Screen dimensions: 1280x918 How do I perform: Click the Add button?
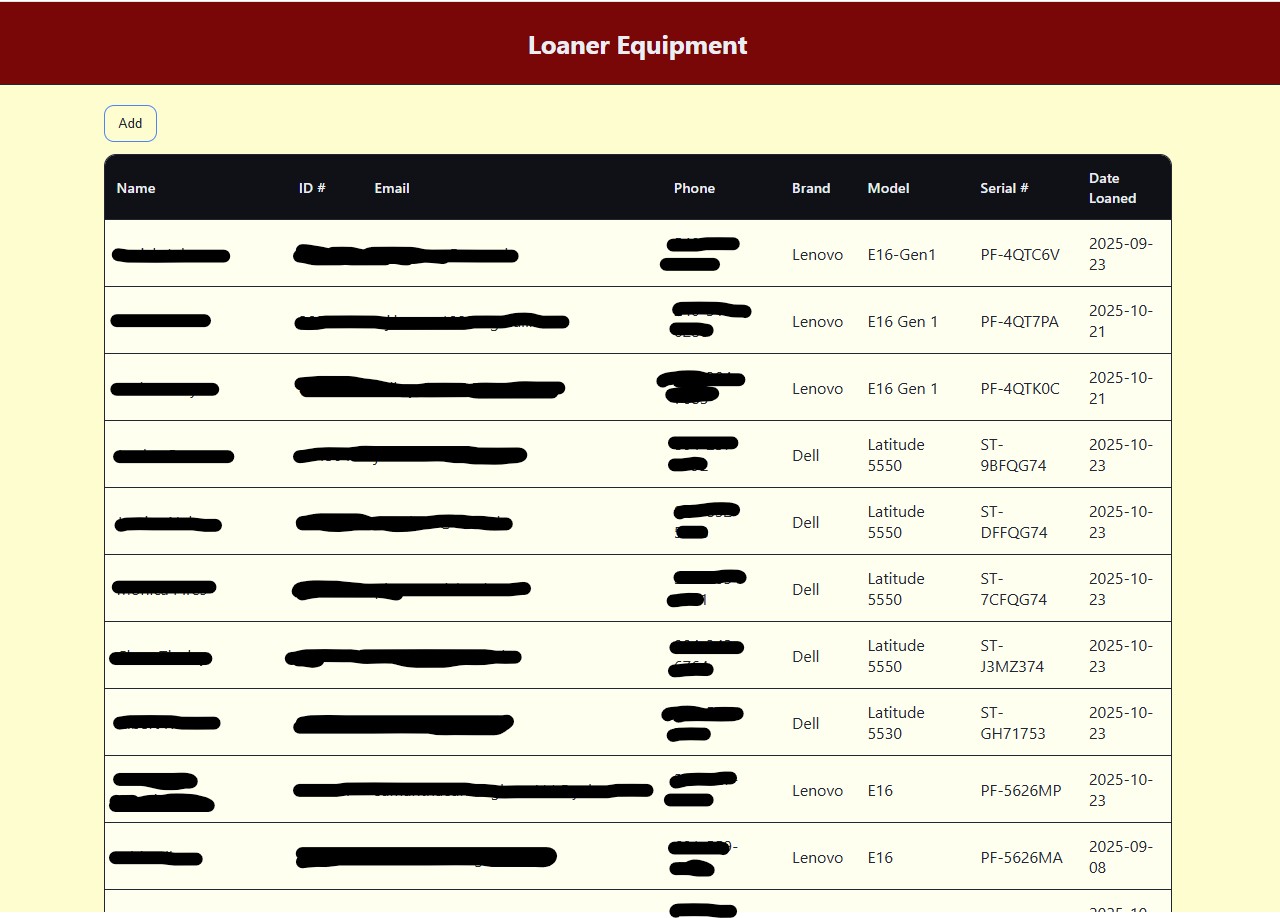point(130,123)
